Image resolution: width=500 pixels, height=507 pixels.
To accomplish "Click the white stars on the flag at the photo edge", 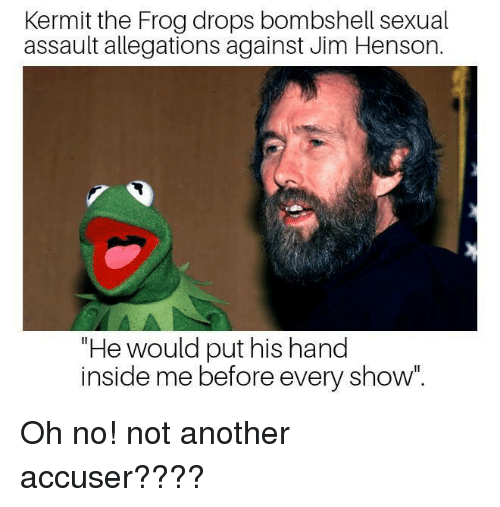I will click(471, 213).
